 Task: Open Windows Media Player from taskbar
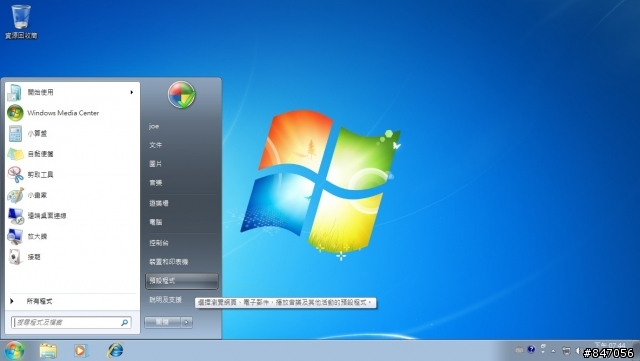point(80,350)
